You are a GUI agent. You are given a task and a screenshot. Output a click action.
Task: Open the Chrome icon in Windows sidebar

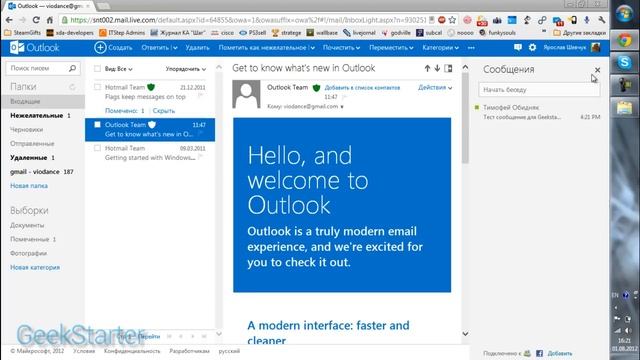[x=624, y=40]
